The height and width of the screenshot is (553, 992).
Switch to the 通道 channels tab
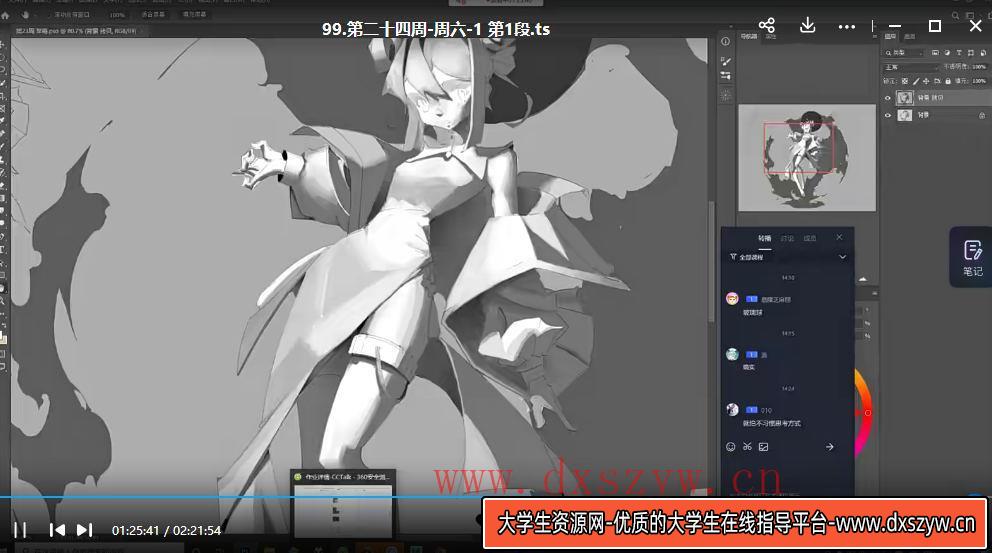909,37
